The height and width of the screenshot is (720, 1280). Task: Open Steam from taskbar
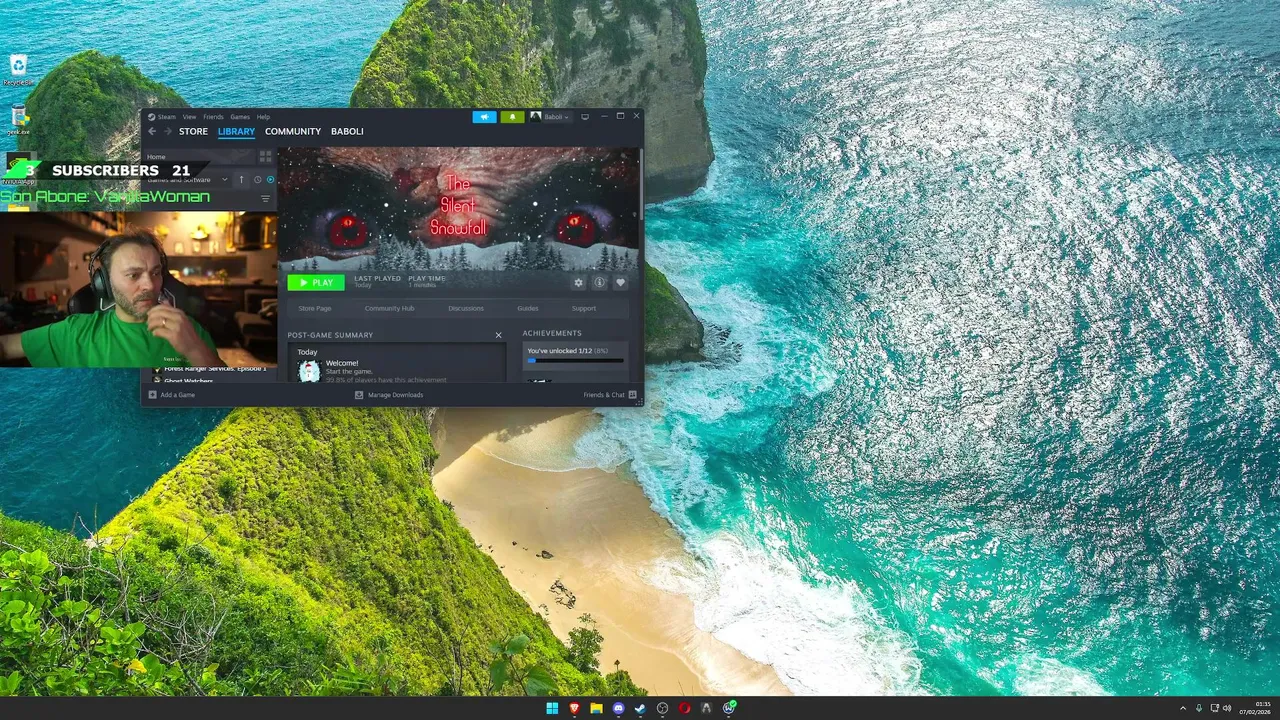pyautogui.click(x=640, y=708)
